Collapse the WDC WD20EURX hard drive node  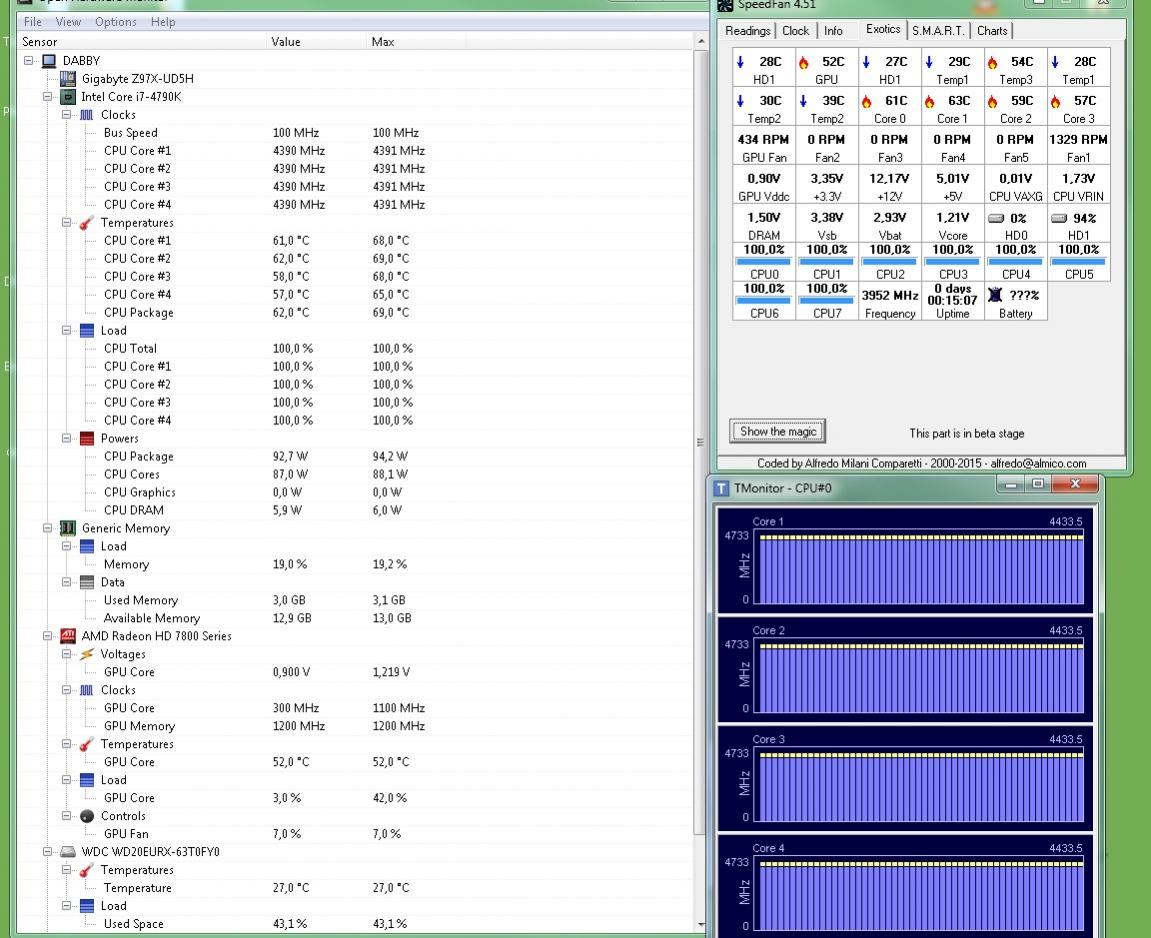click(47, 851)
